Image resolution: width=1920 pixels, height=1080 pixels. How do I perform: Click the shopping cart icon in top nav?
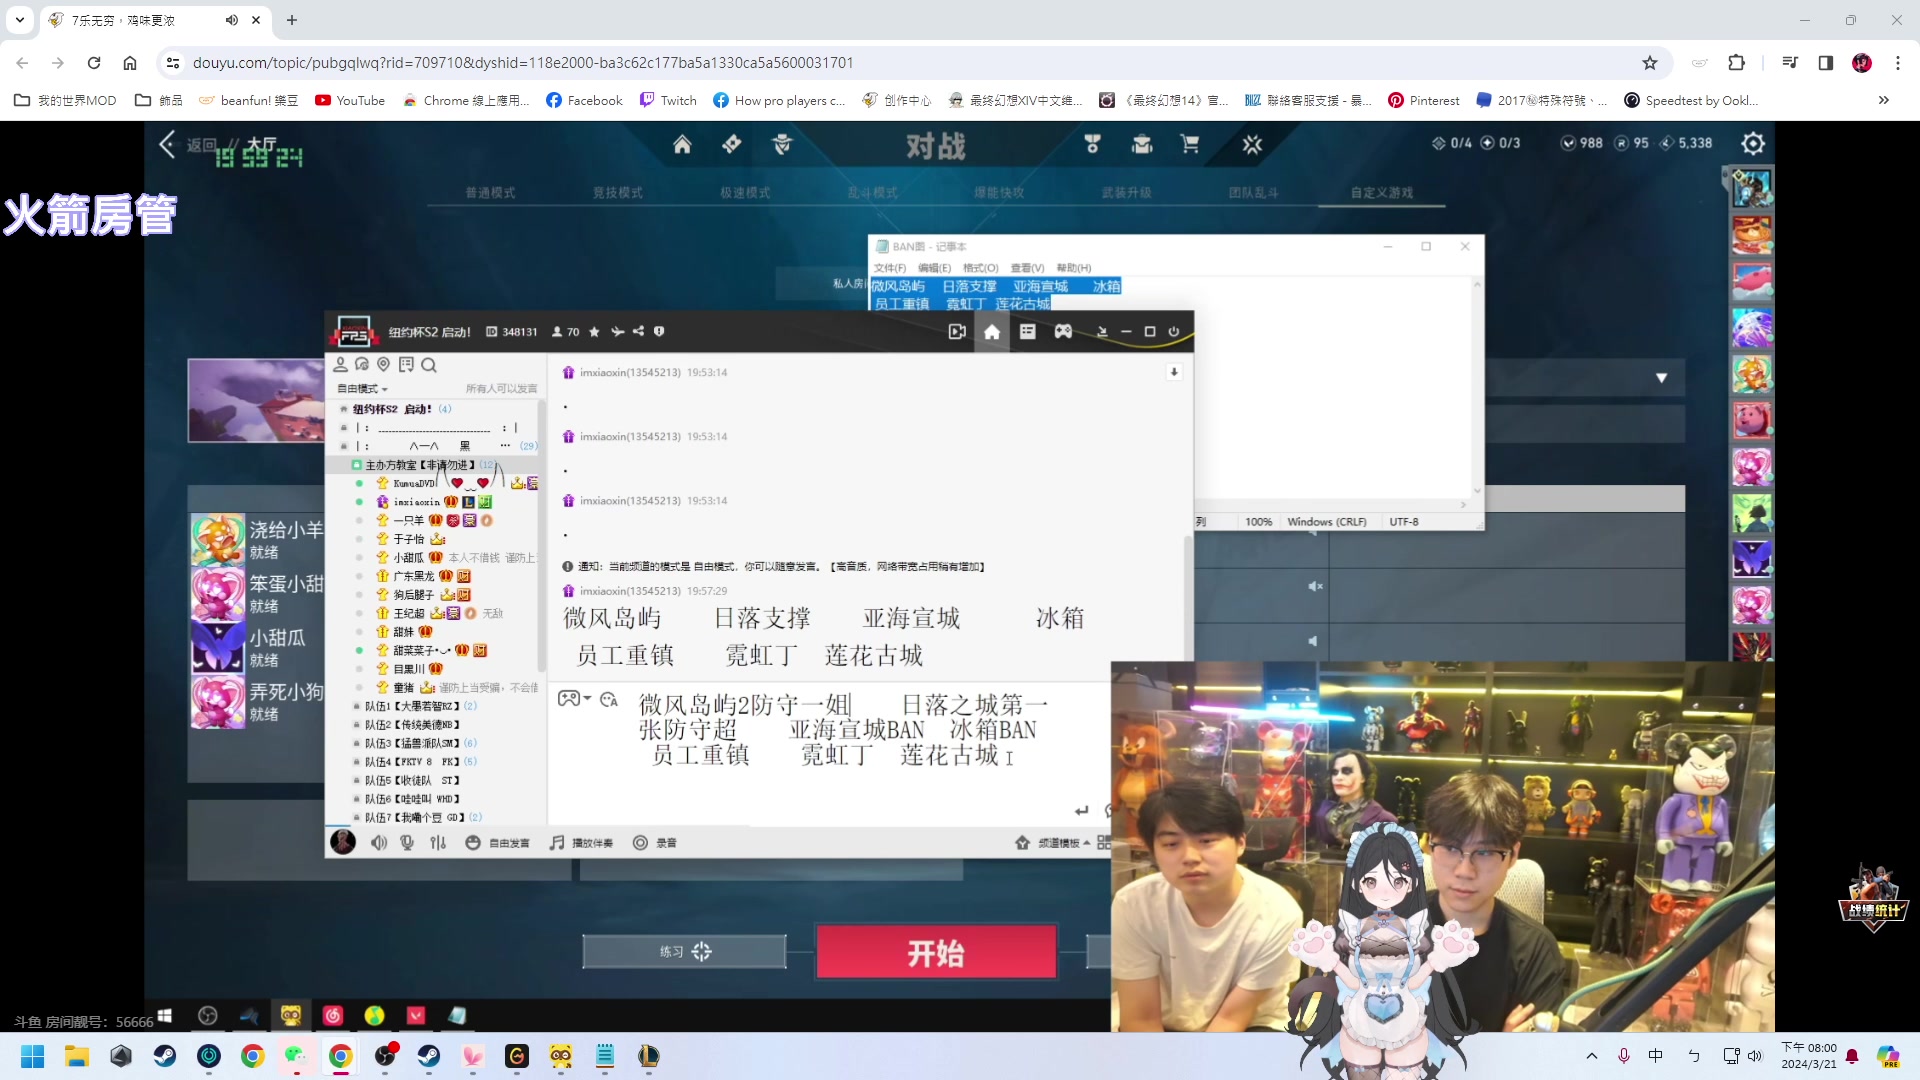pyautogui.click(x=1189, y=144)
